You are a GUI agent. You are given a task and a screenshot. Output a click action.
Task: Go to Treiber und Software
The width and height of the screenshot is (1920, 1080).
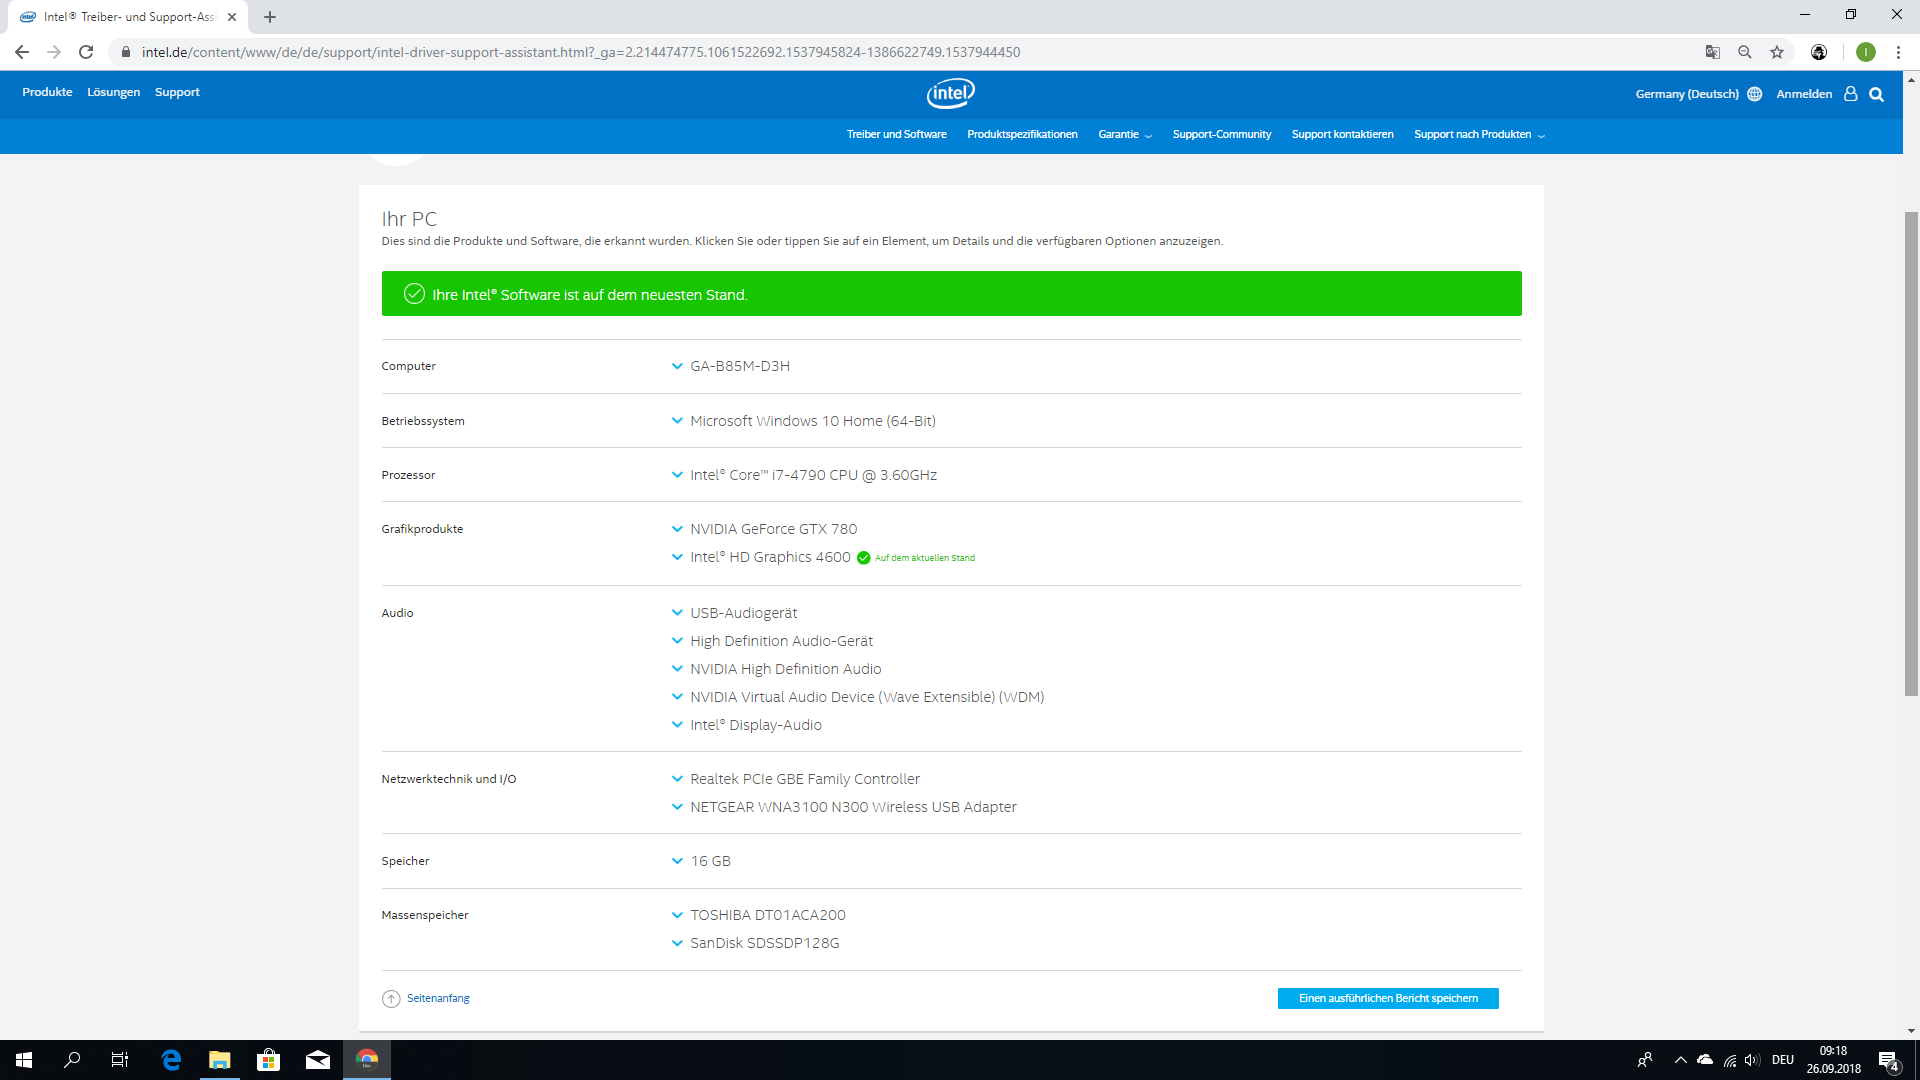(x=896, y=134)
